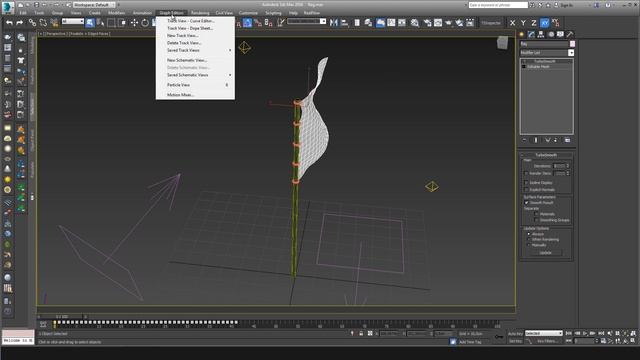Select the Select and Move tool
Image resolution: width=640 pixels, height=360 pixels.
coord(134,23)
